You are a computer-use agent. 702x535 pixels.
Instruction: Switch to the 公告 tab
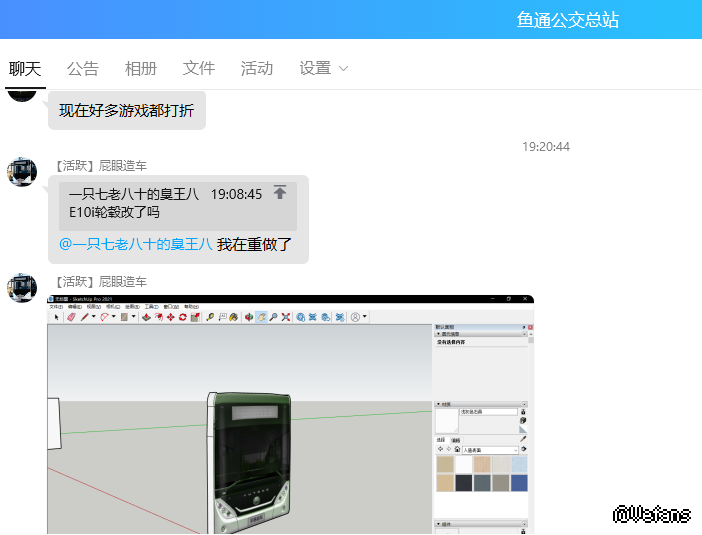point(83,68)
